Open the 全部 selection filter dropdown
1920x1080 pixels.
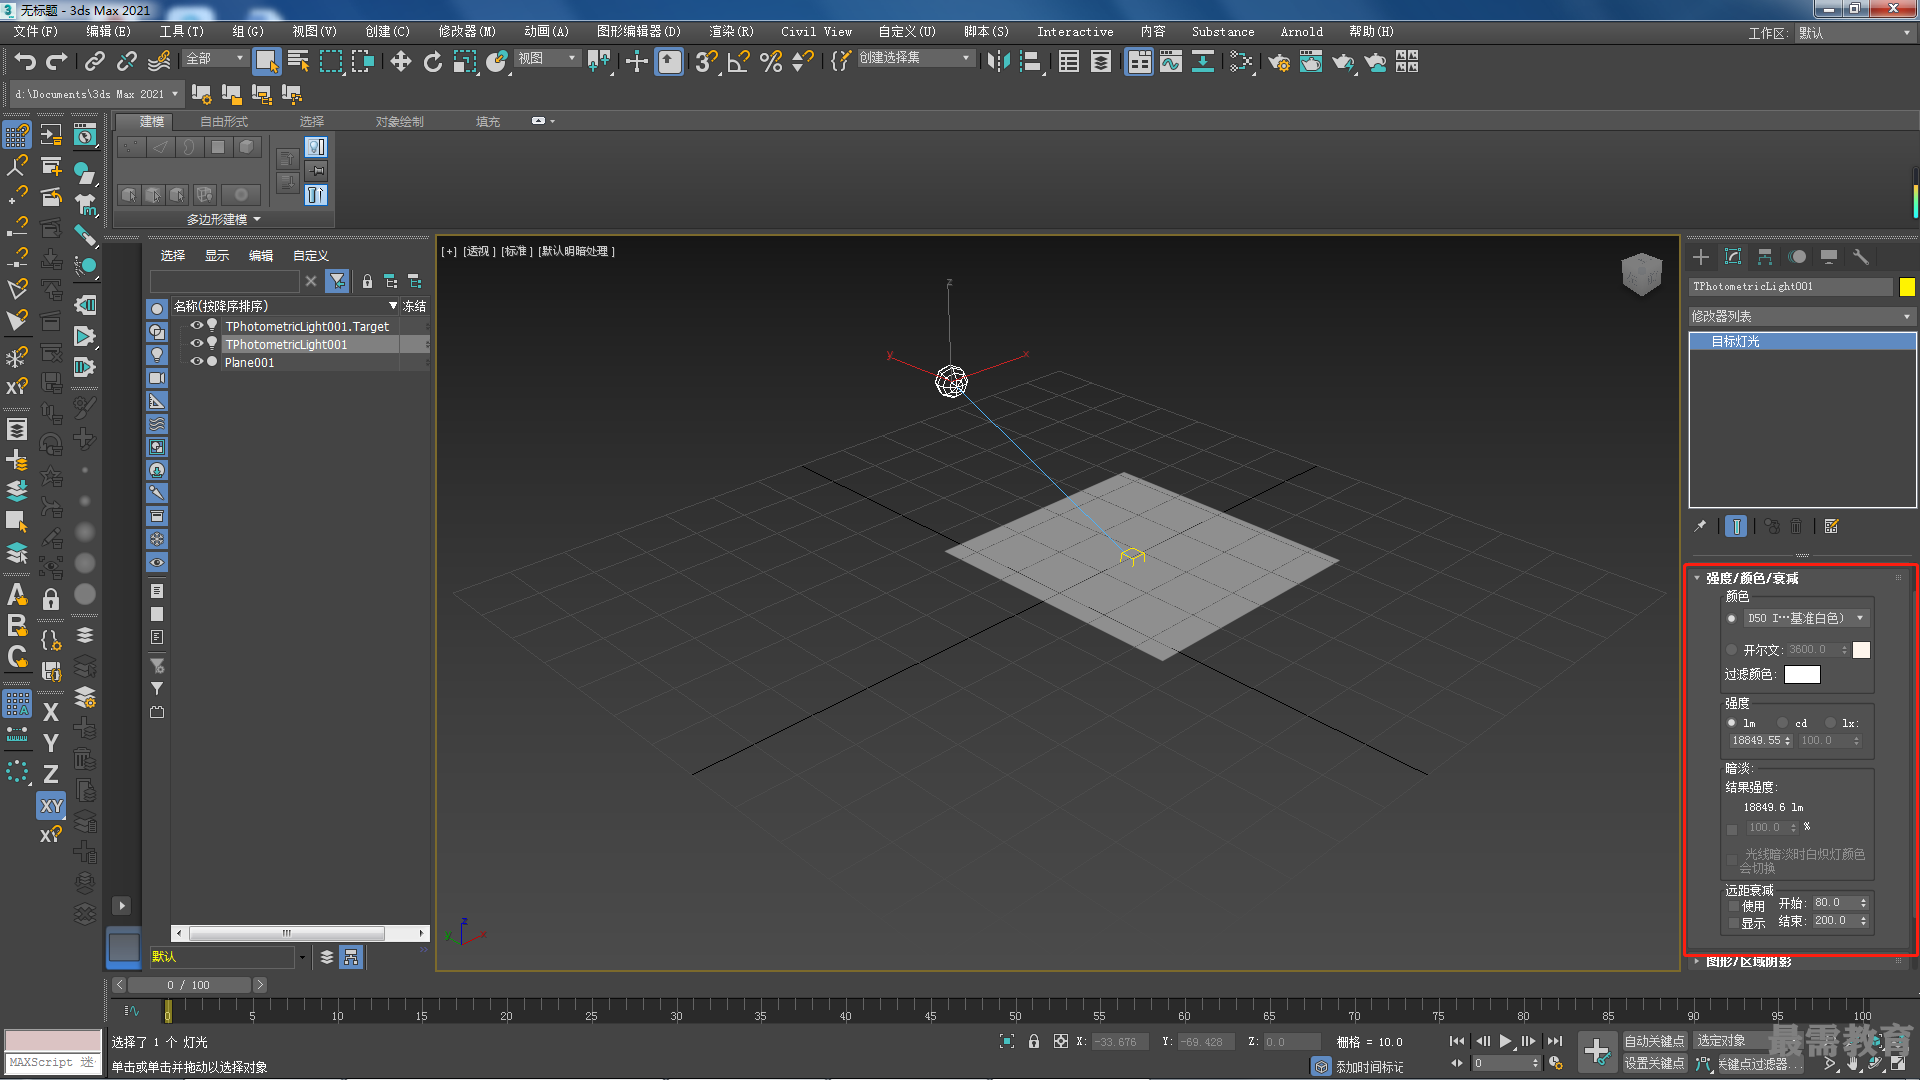214,59
